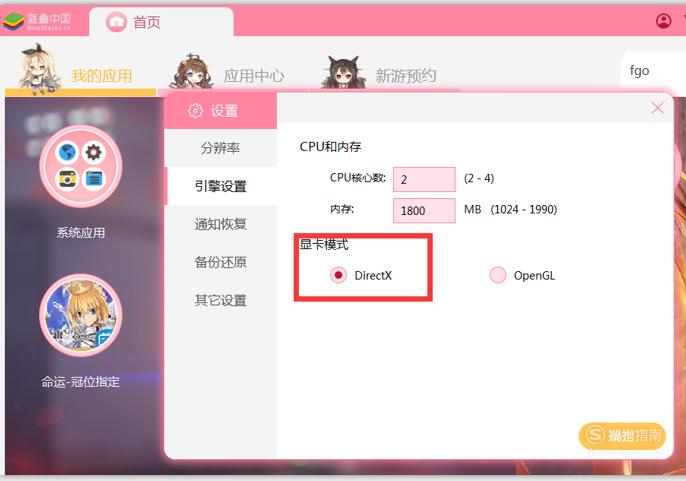Select the DirectX graphics mode
This screenshot has width=686, height=481.
point(338,275)
